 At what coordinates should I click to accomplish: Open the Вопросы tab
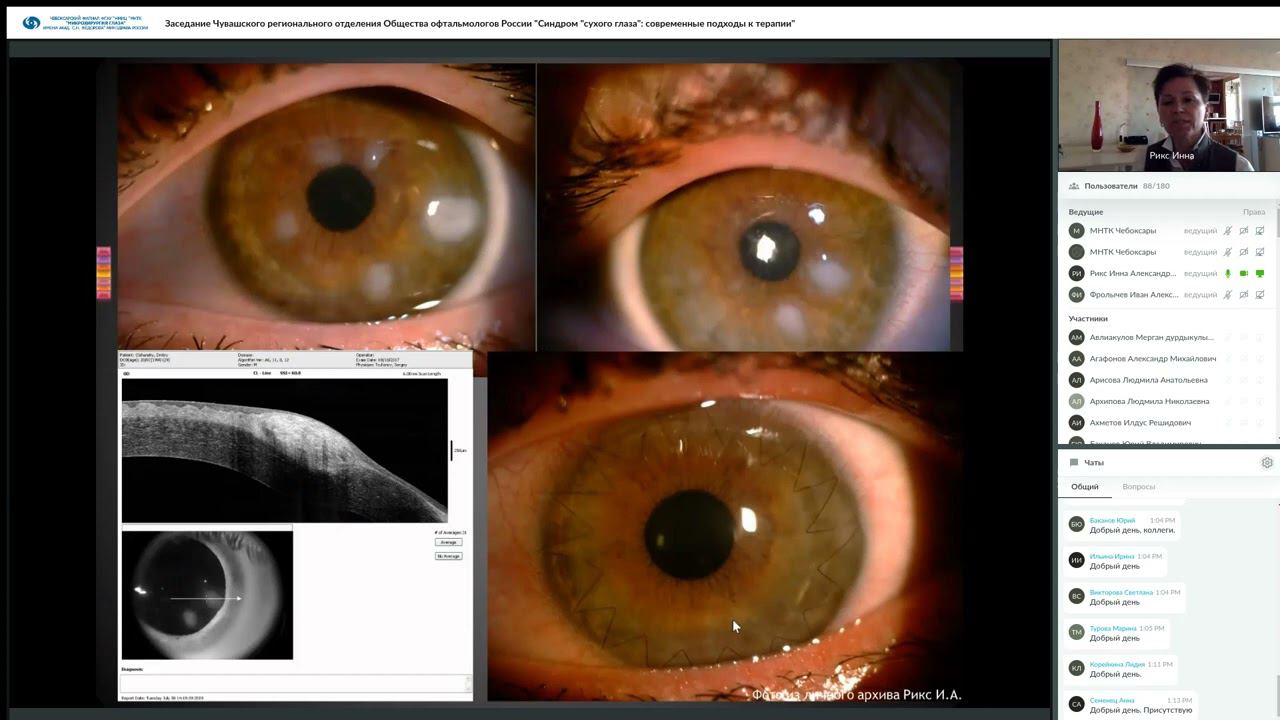pos(1139,487)
